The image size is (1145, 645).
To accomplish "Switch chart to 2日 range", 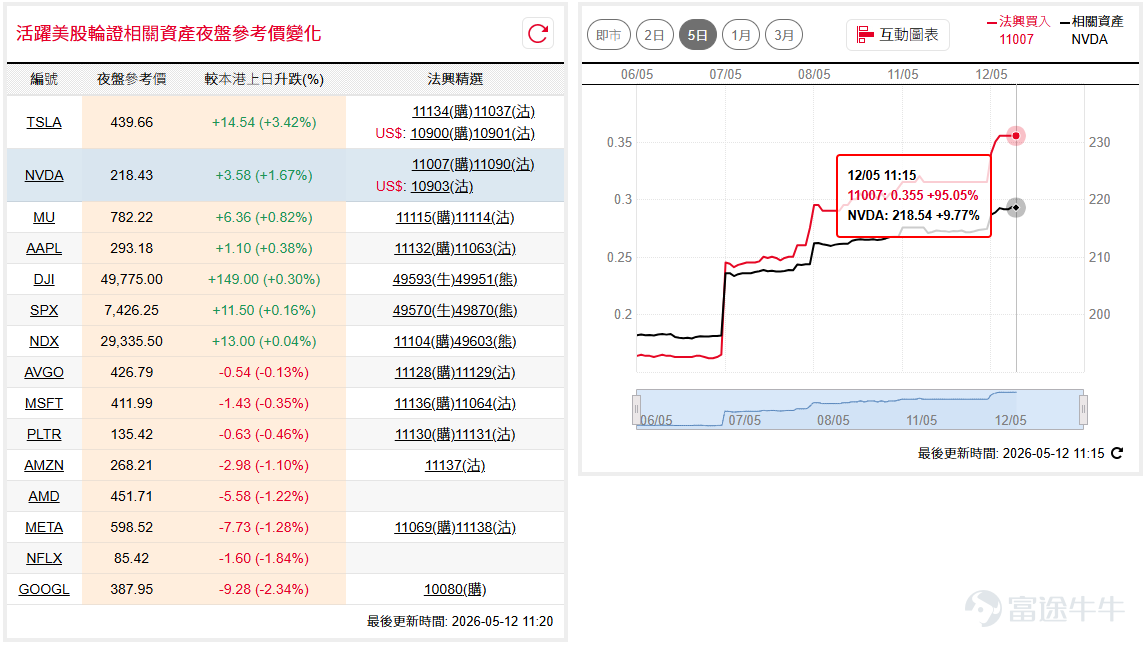I will click(654, 34).
